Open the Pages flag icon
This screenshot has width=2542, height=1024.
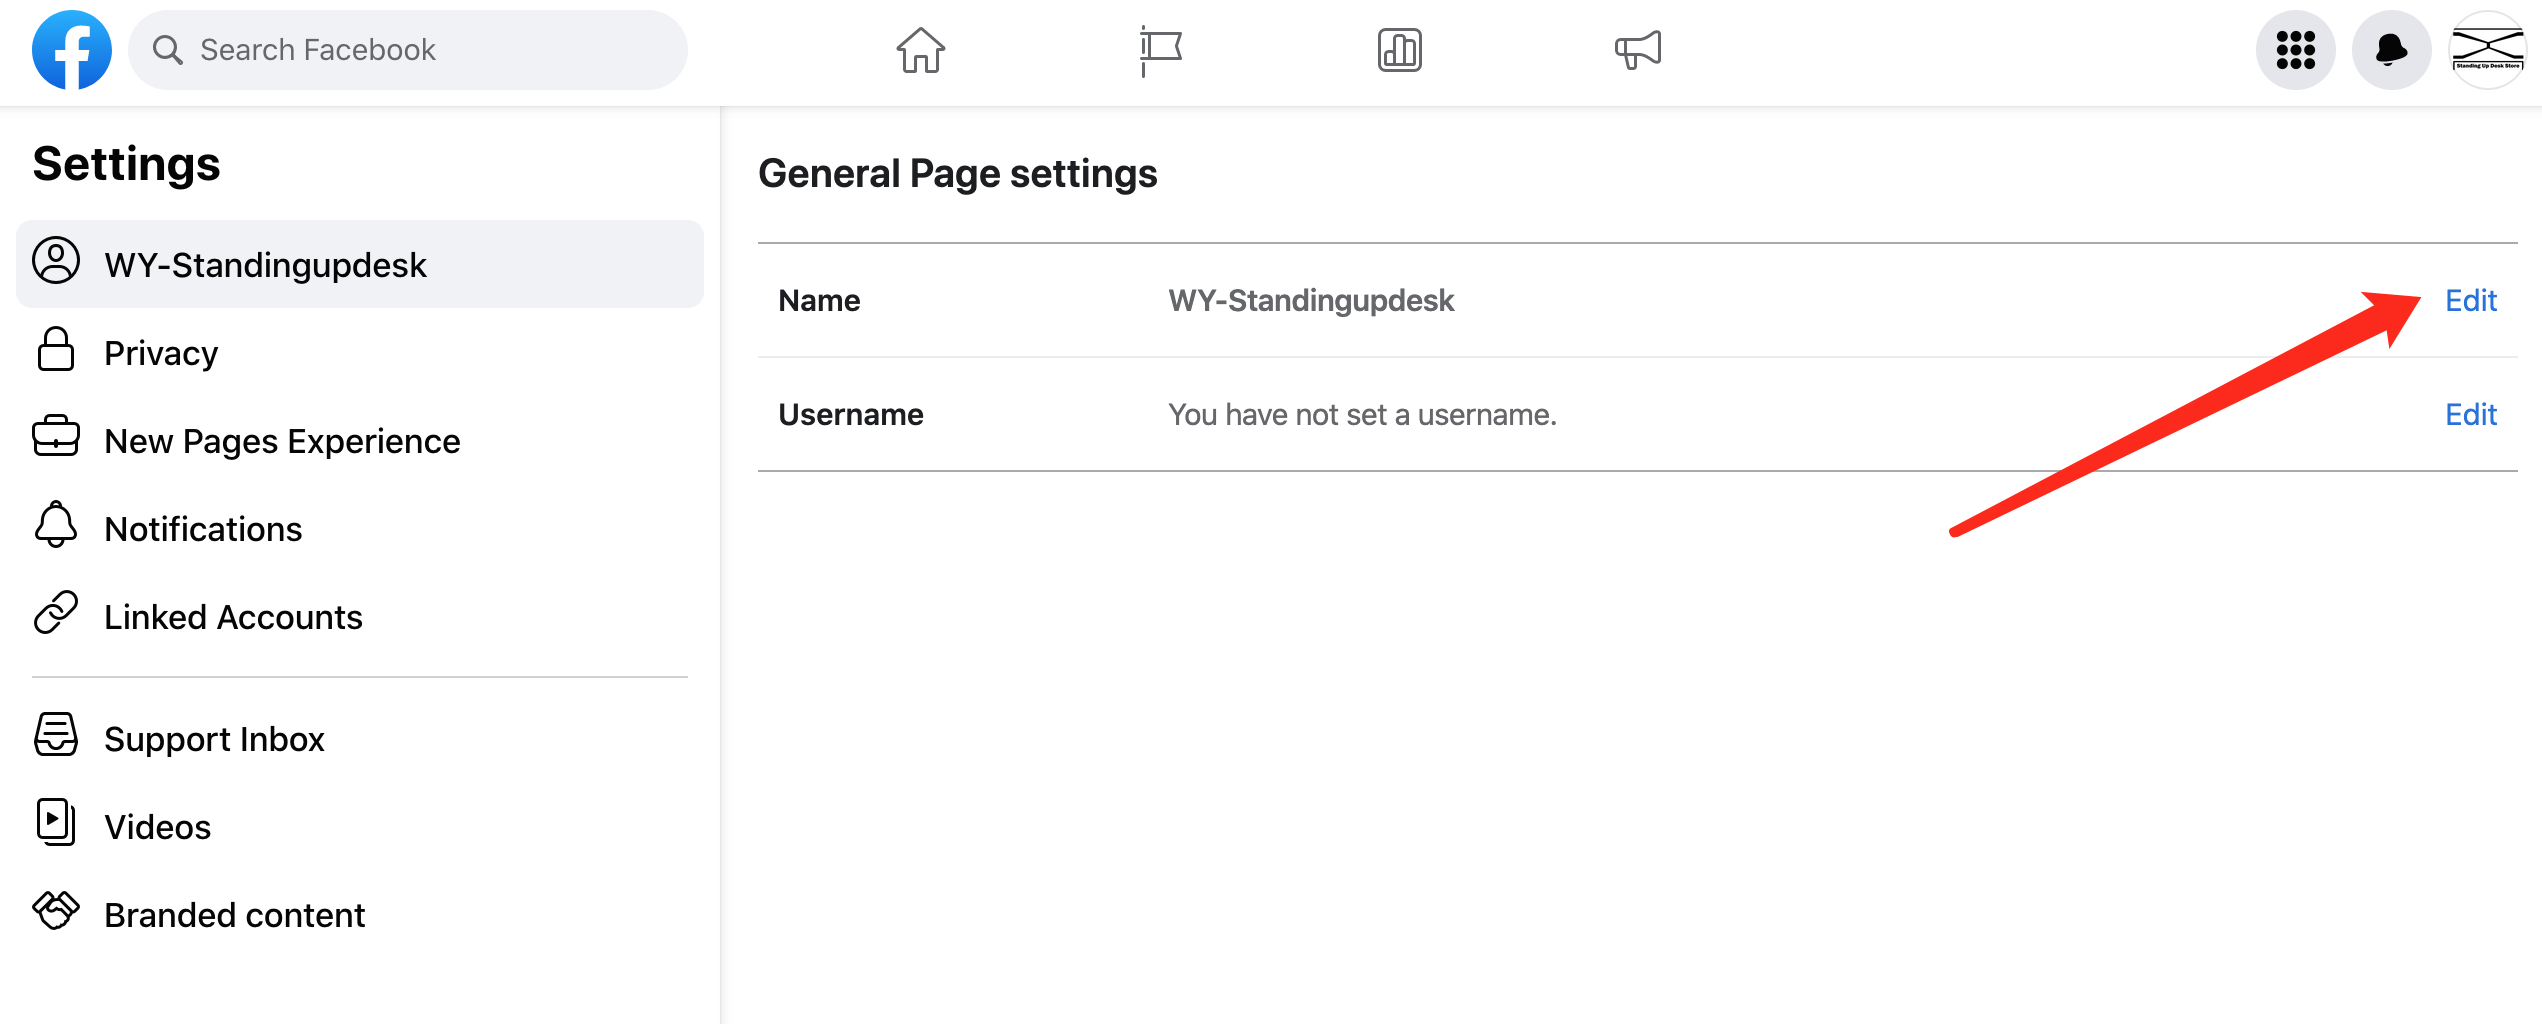1160,50
